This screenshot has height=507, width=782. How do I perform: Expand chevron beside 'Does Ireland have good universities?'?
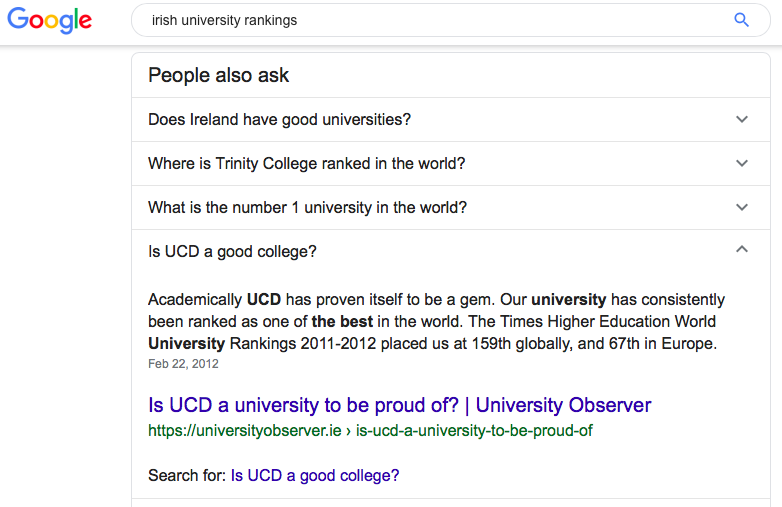pyautogui.click(x=741, y=119)
